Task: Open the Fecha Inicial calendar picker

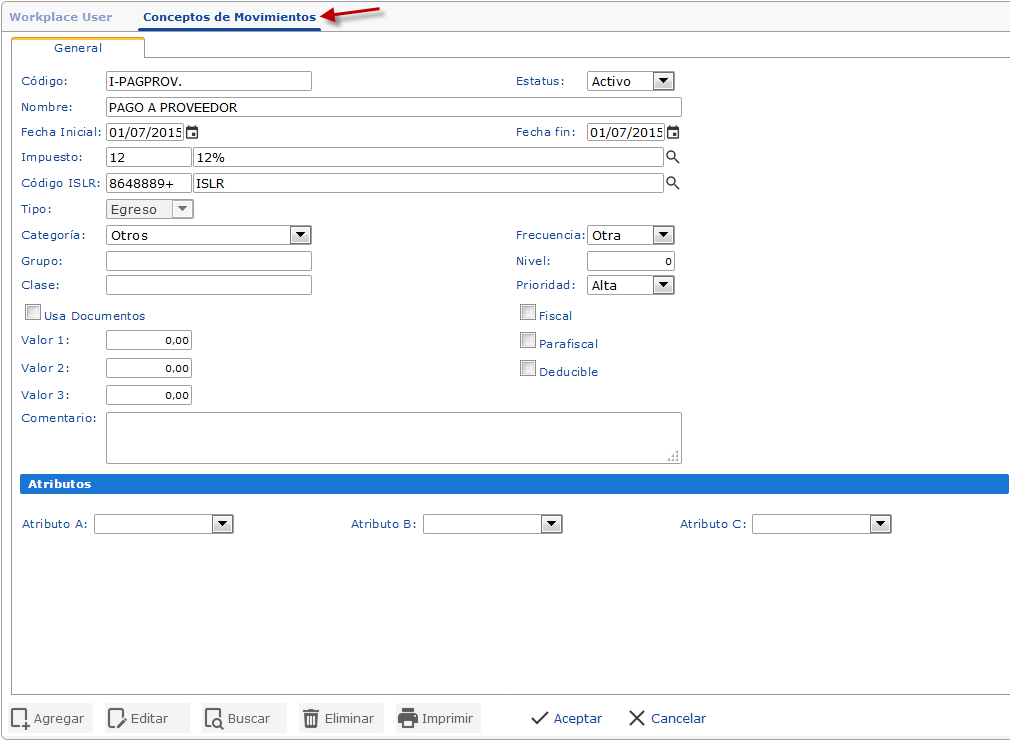Action: click(x=192, y=132)
